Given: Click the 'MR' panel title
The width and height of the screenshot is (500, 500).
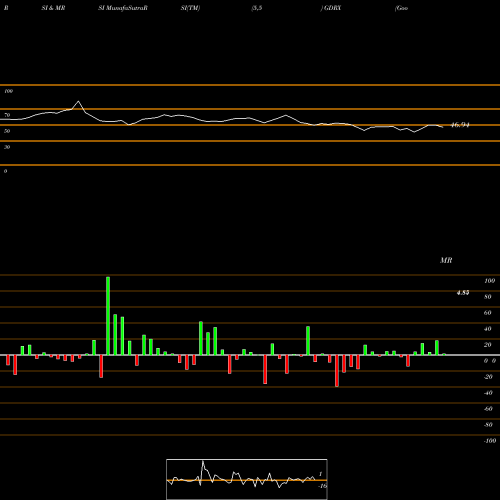Looking at the screenshot, I should click(446, 260).
